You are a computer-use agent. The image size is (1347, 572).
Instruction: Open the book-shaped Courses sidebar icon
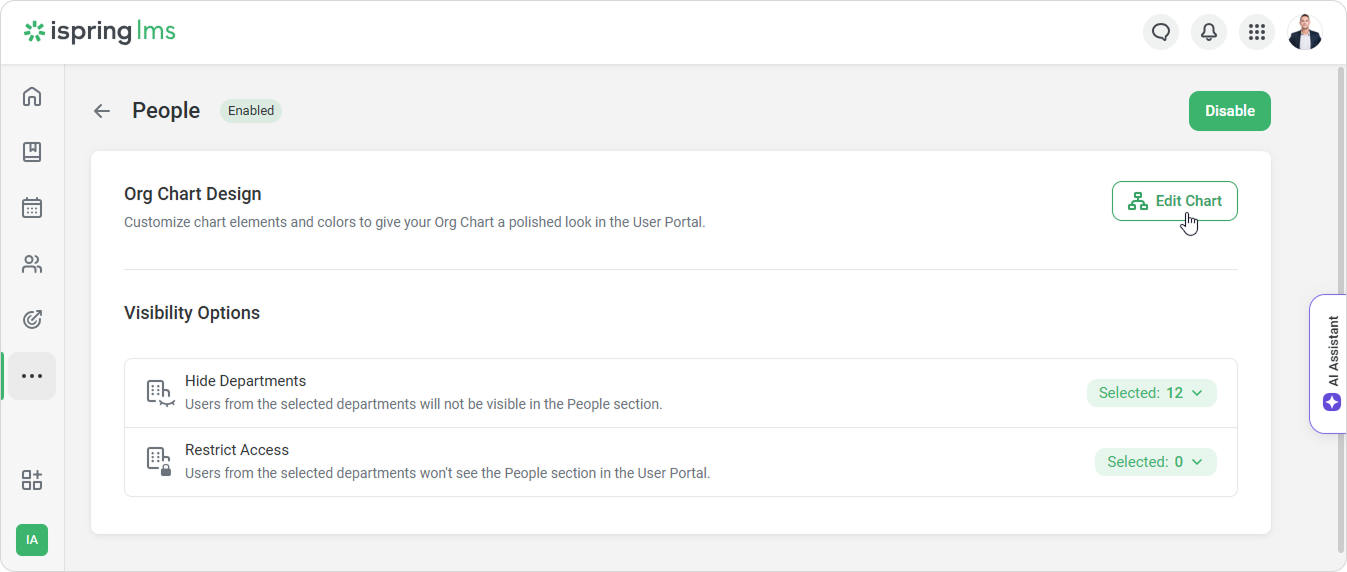coord(32,152)
